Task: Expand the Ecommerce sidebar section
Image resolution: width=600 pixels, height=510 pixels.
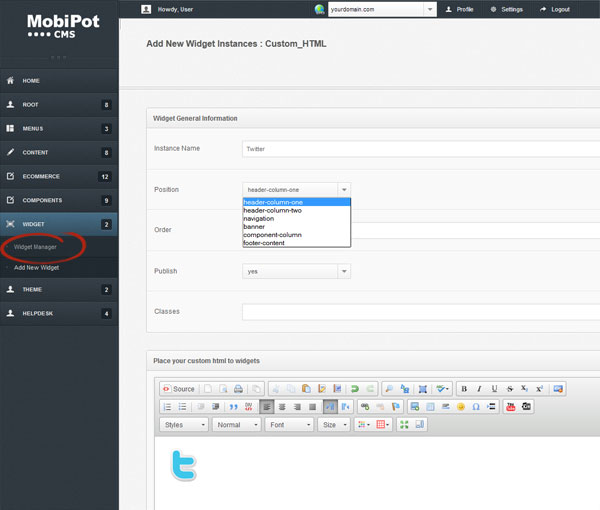Action: (59, 176)
